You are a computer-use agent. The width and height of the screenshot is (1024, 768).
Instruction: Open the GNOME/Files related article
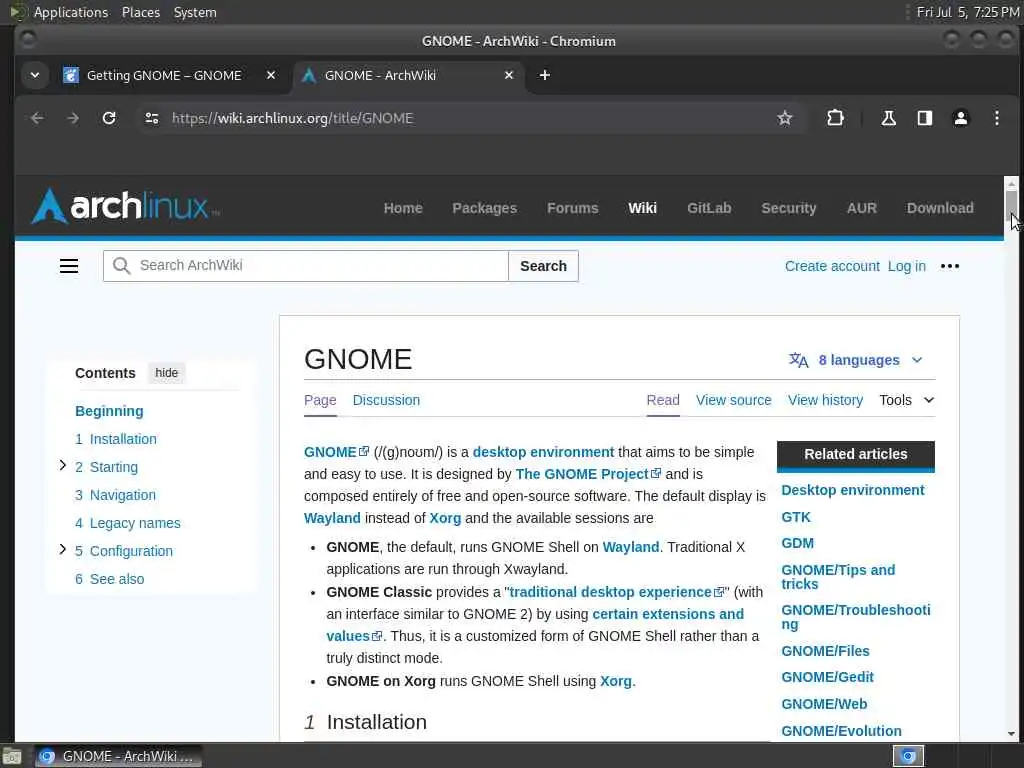tap(825, 651)
